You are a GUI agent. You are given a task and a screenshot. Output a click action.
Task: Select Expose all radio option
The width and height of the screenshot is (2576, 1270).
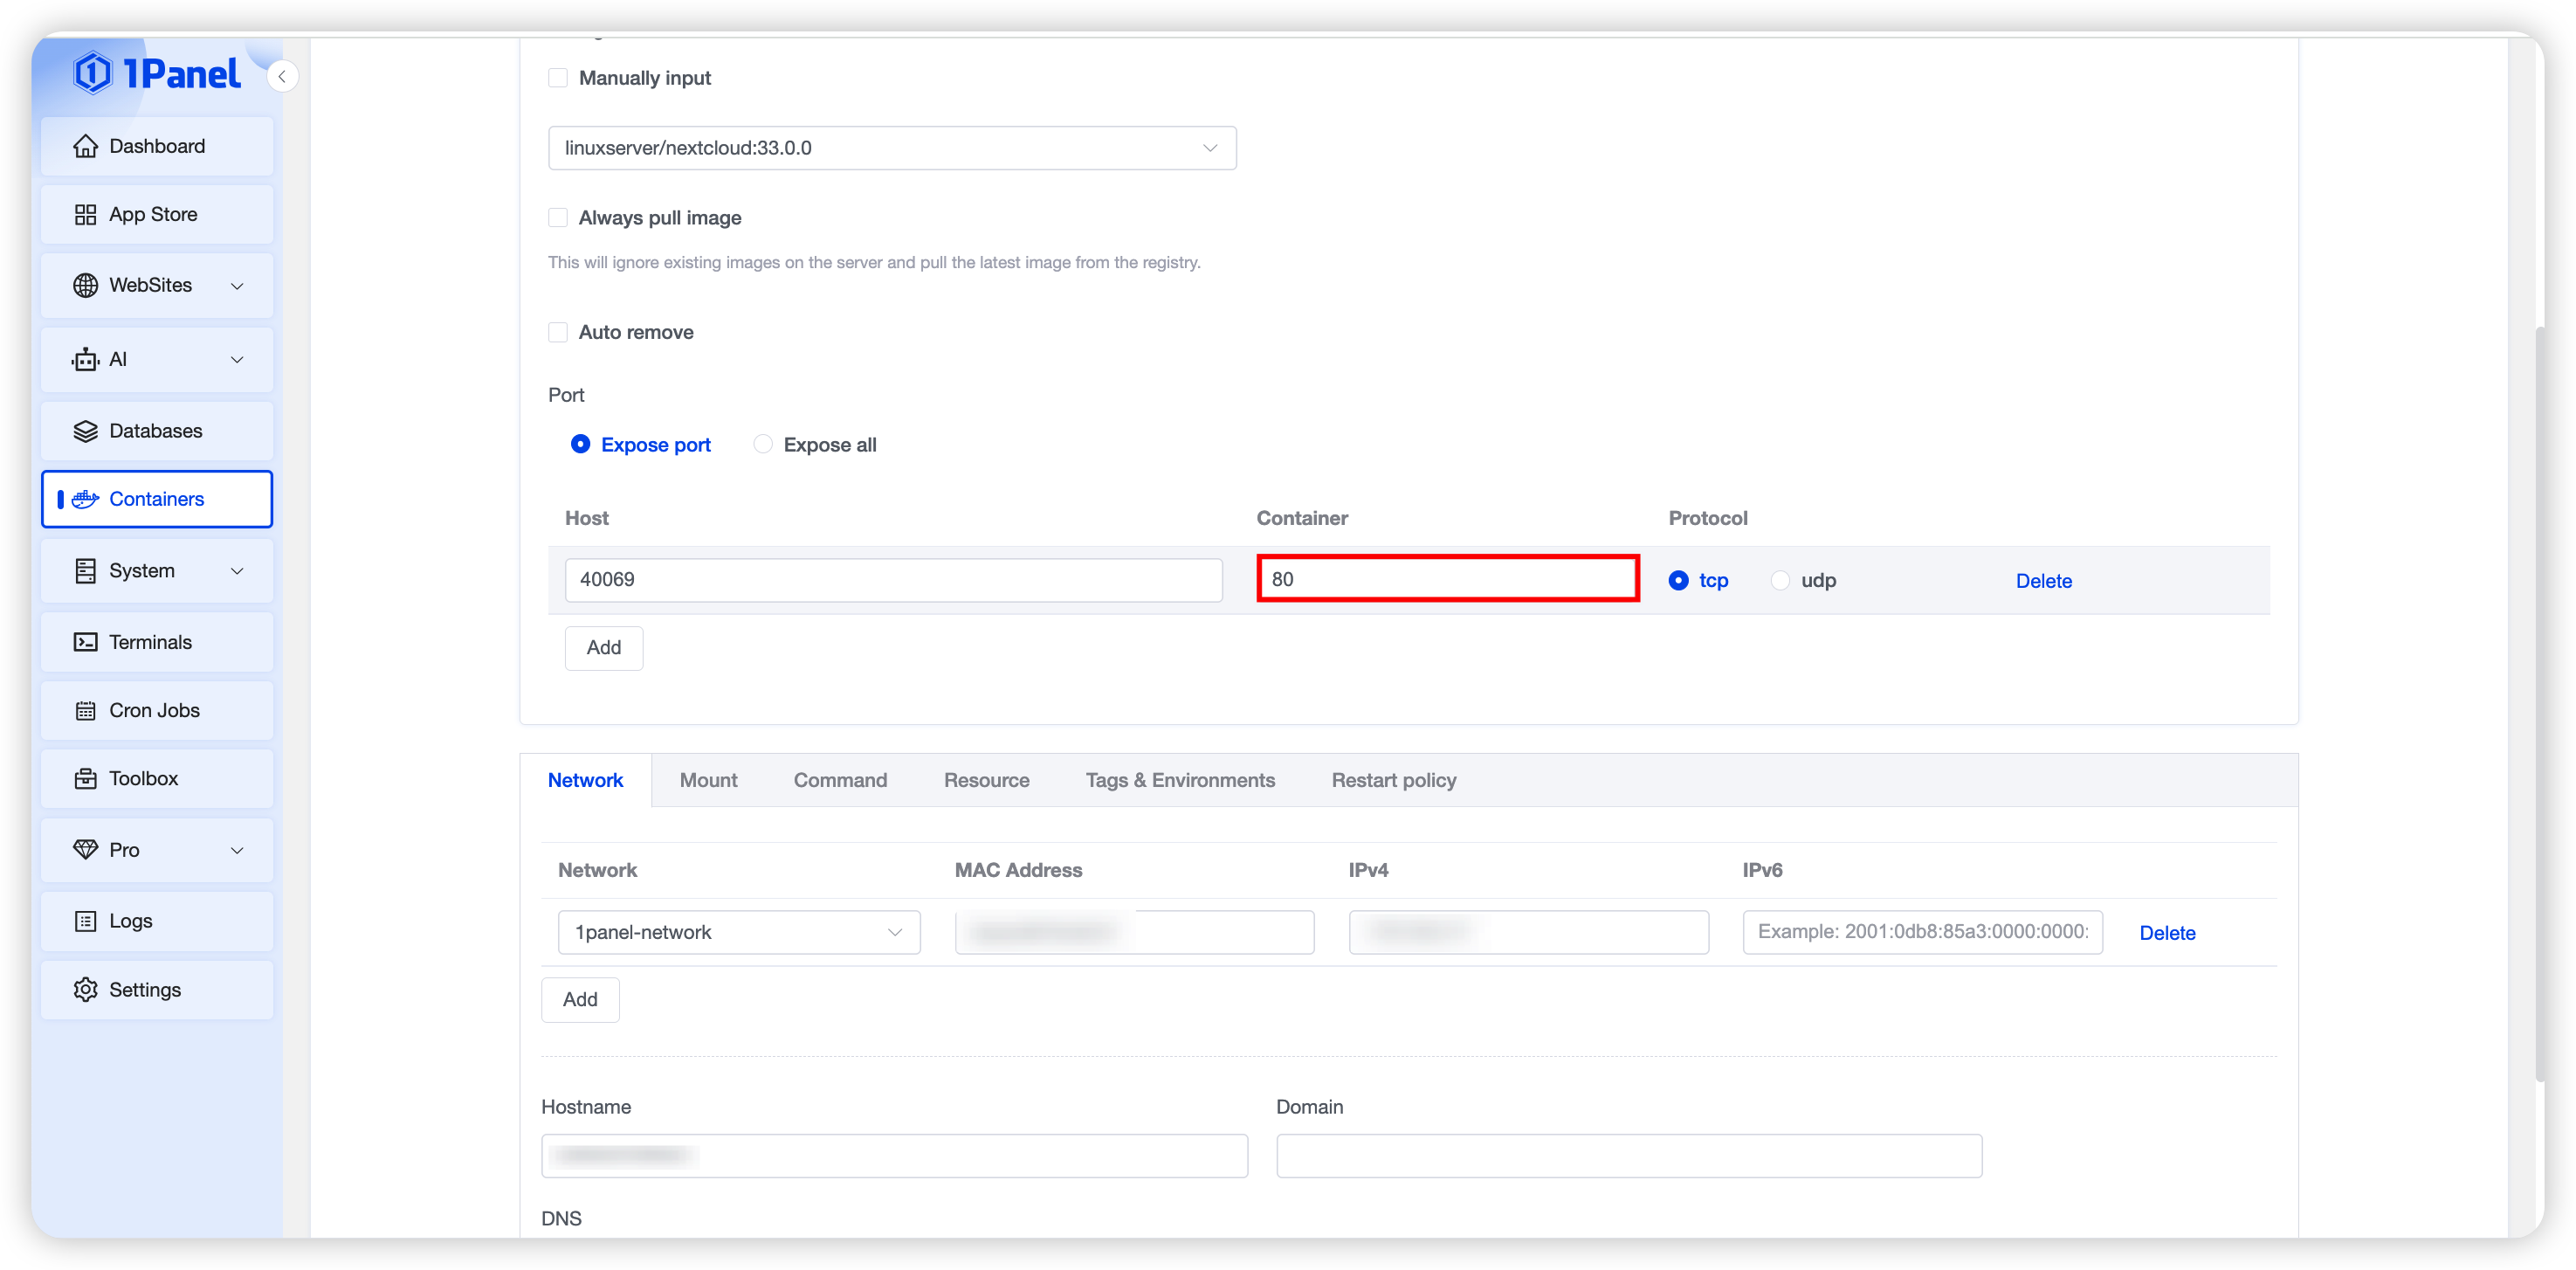[x=763, y=444]
